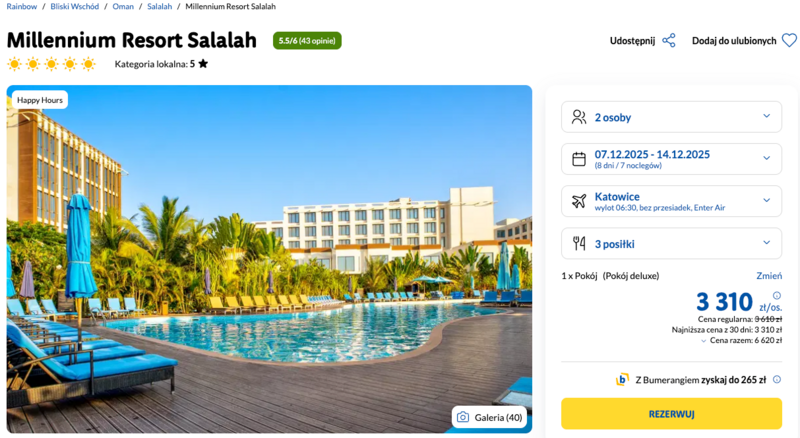The image size is (800, 438).
Task: Expand the 3 posiłki meal plan dropdown
Action: click(767, 243)
